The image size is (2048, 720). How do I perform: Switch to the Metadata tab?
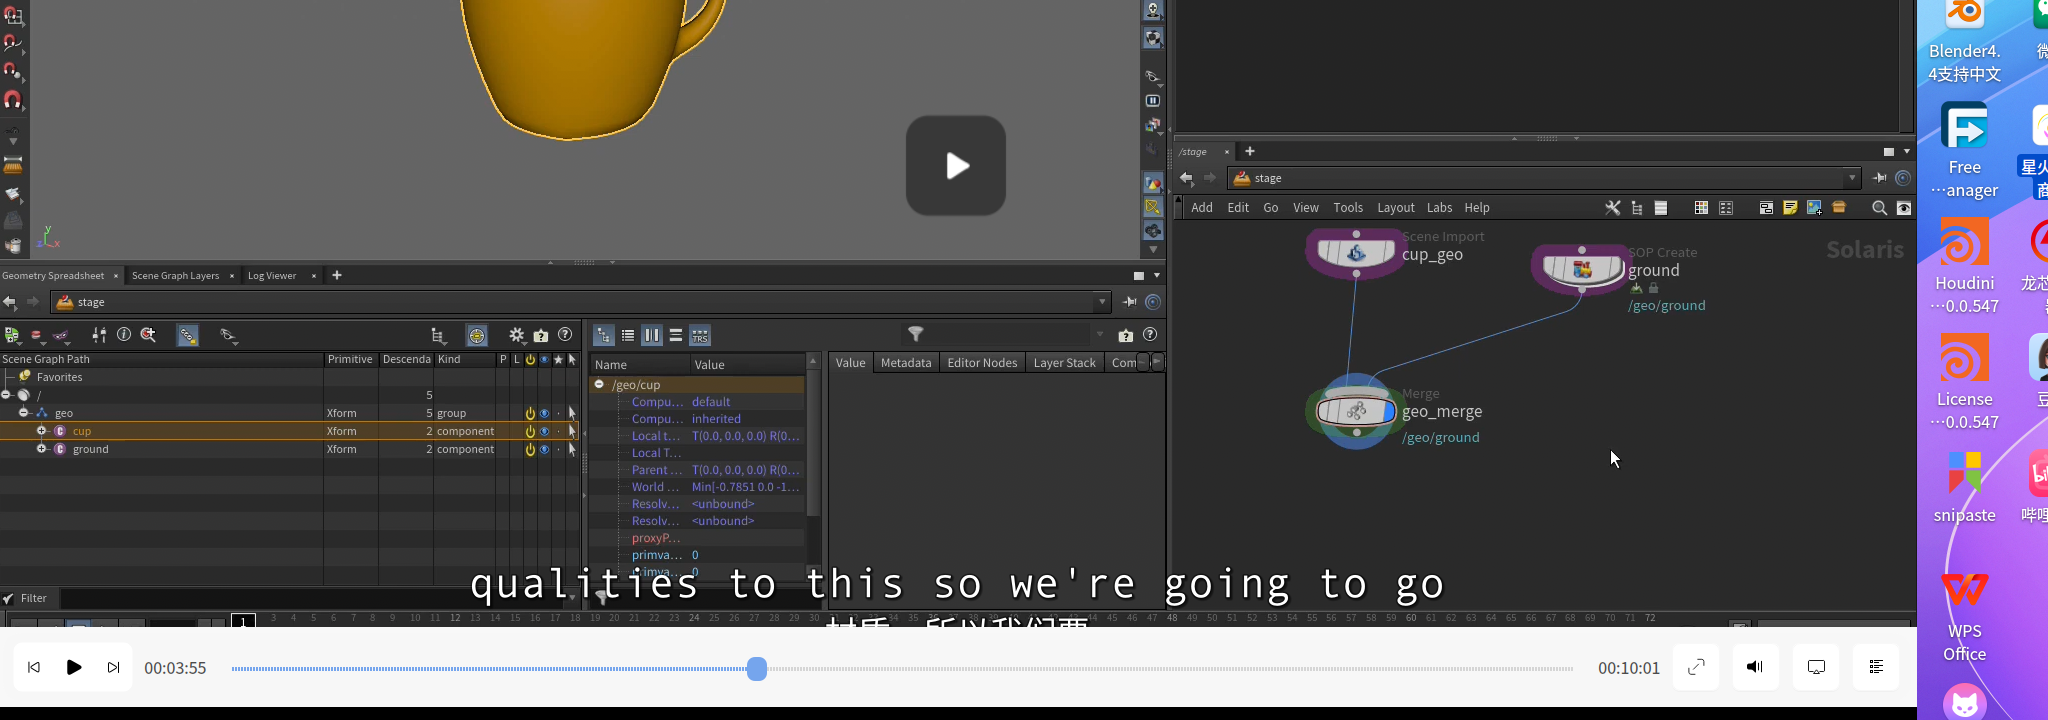(906, 363)
